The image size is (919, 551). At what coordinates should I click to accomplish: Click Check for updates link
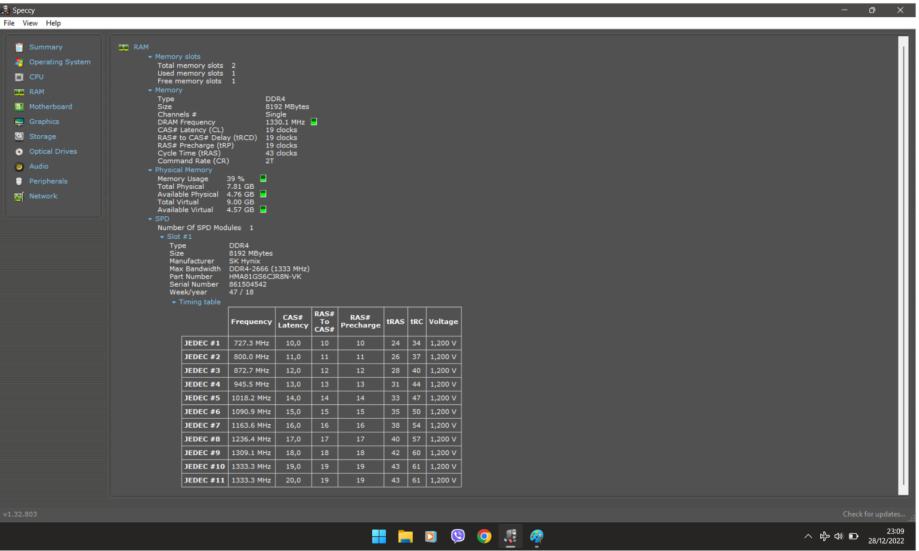[874, 514]
